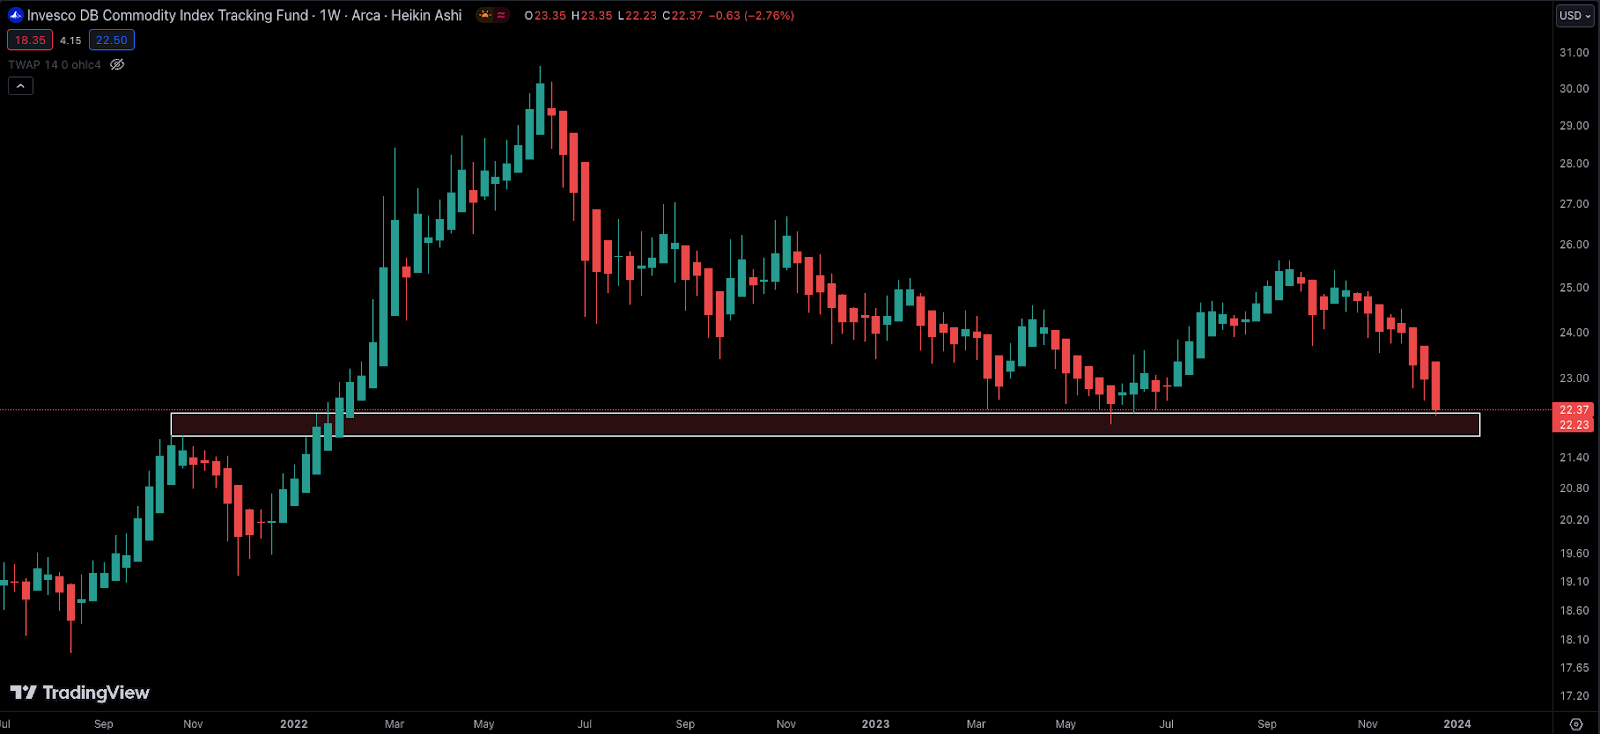The width and height of the screenshot is (1600, 734).
Task: Click the red 18.35 sell price button
Action: (30, 40)
